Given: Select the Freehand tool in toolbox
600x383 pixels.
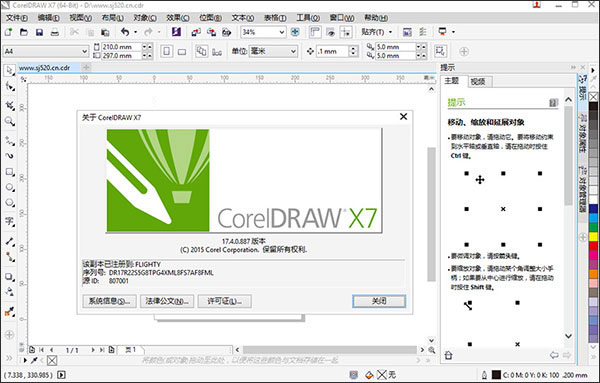Looking at the screenshot, I should point(10,141).
